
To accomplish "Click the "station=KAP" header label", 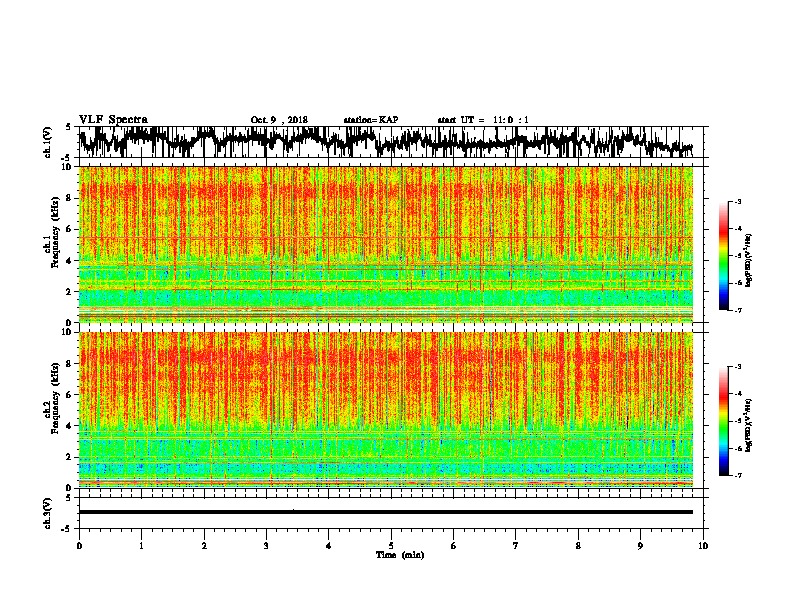I will tap(371, 120).
